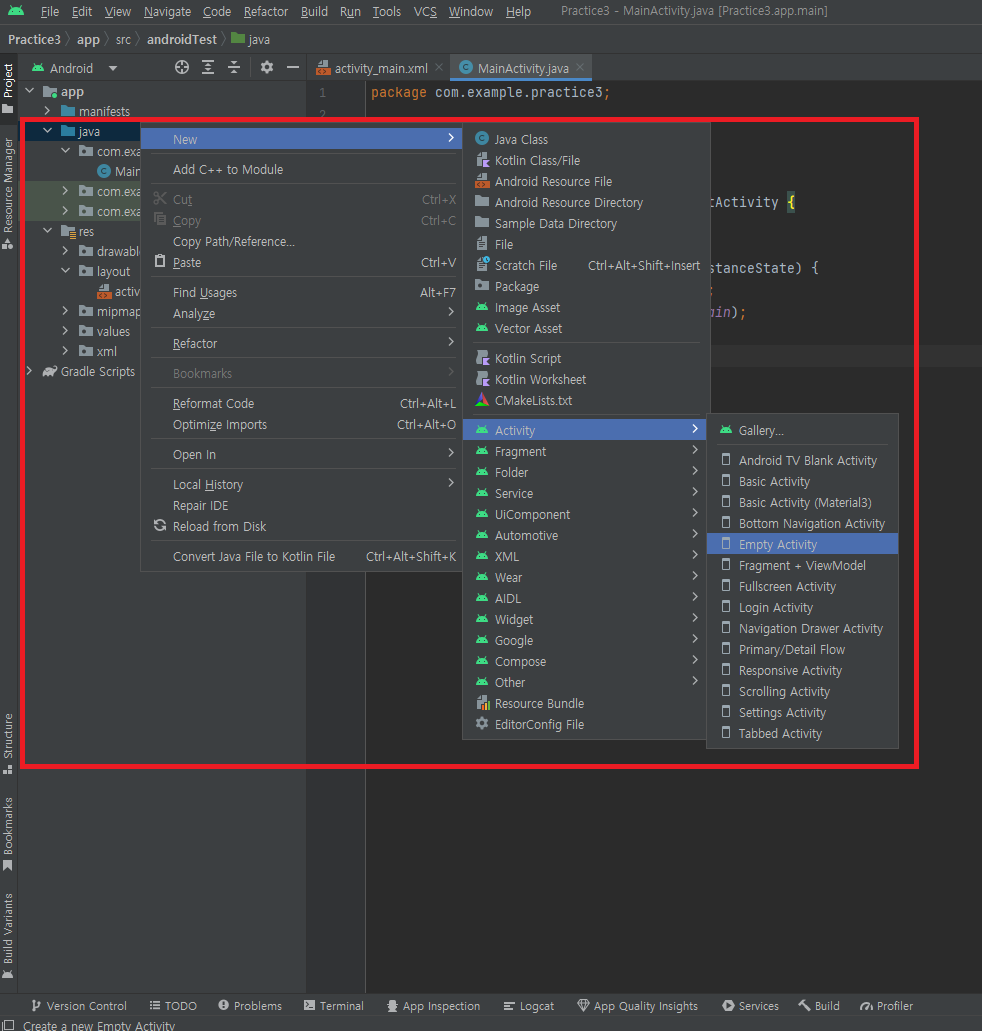Click the Collapse All icon in Project panel
The image size is (982, 1031).
pos(233,67)
